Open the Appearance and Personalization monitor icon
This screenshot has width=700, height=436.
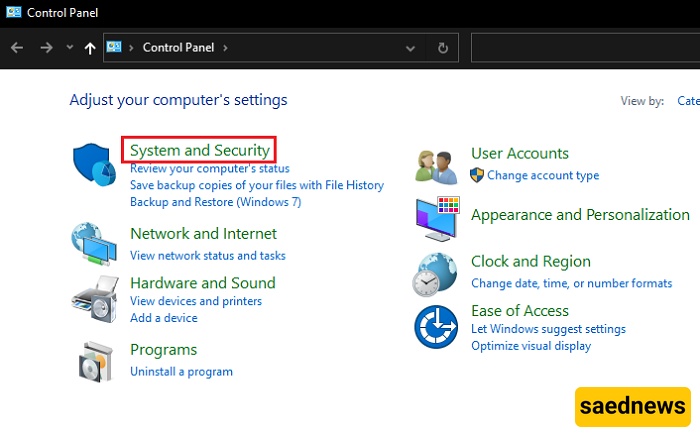(x=438, y=219)
